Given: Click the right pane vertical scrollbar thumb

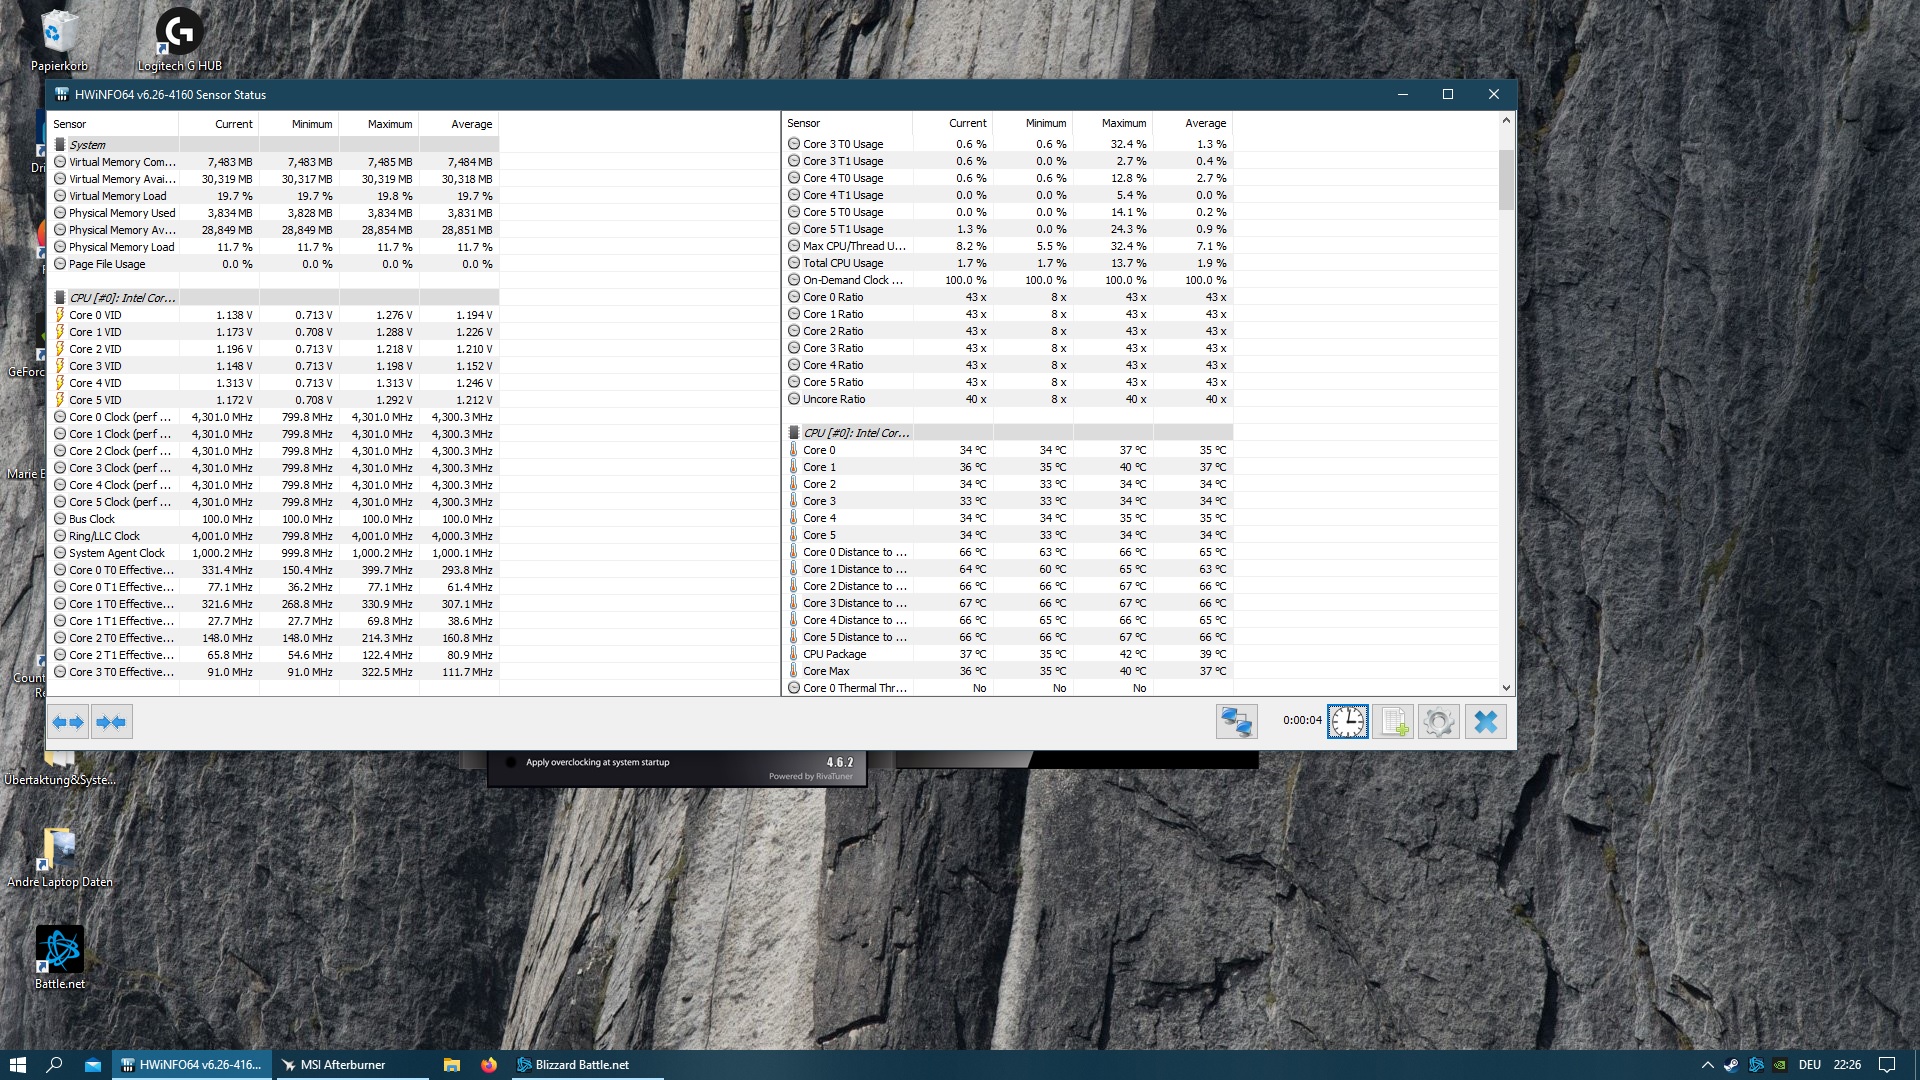Looking at the screenshot, I should (x=1506, y=180).
